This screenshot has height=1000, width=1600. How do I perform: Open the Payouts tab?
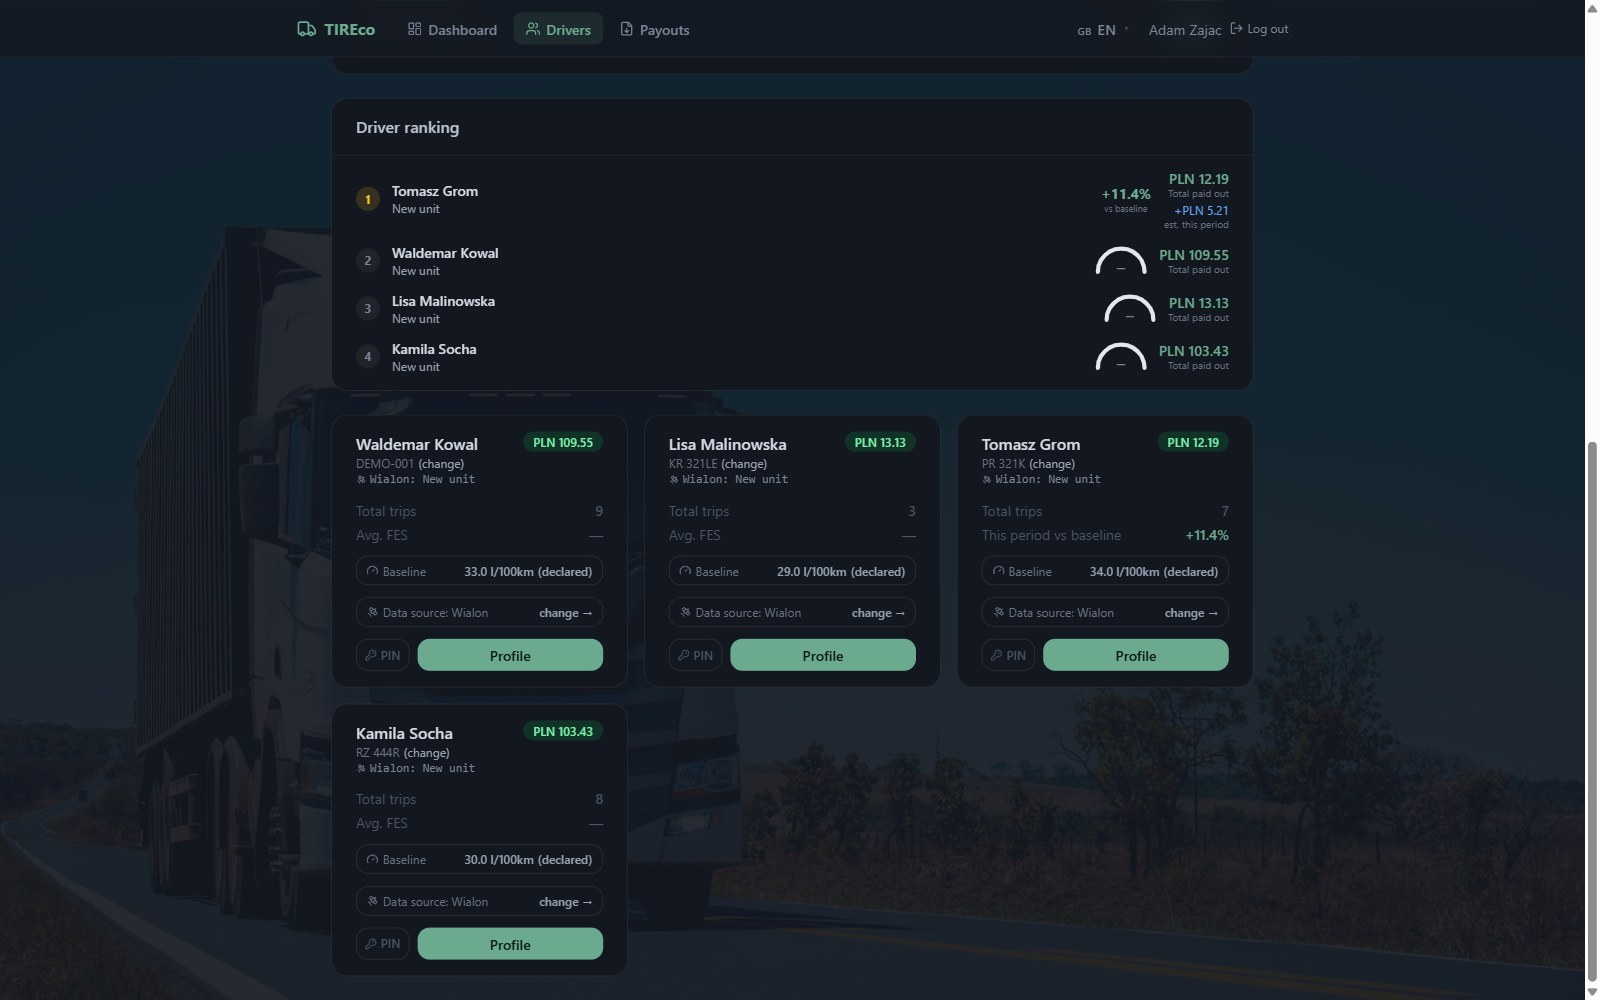click(654, 29)
